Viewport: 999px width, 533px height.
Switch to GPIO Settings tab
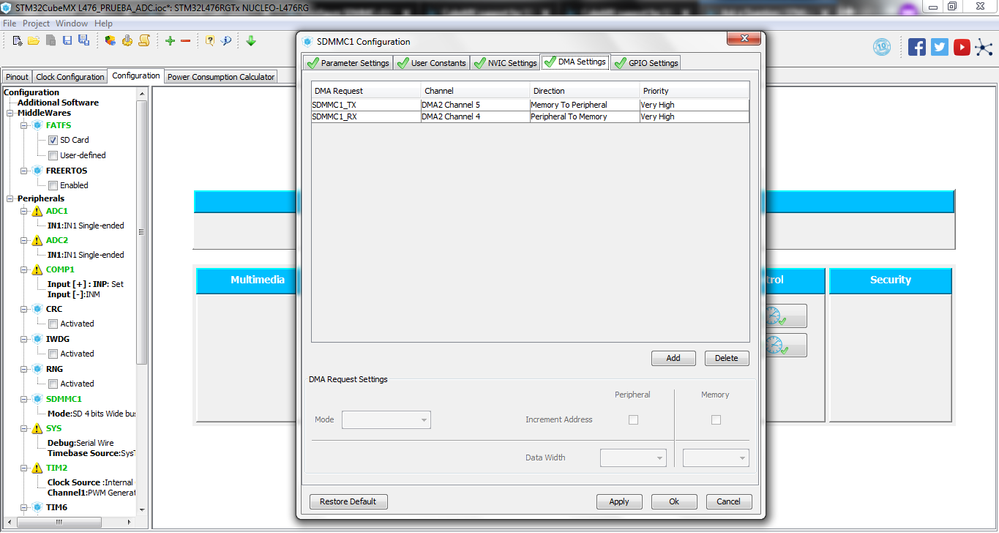[646, 63]
